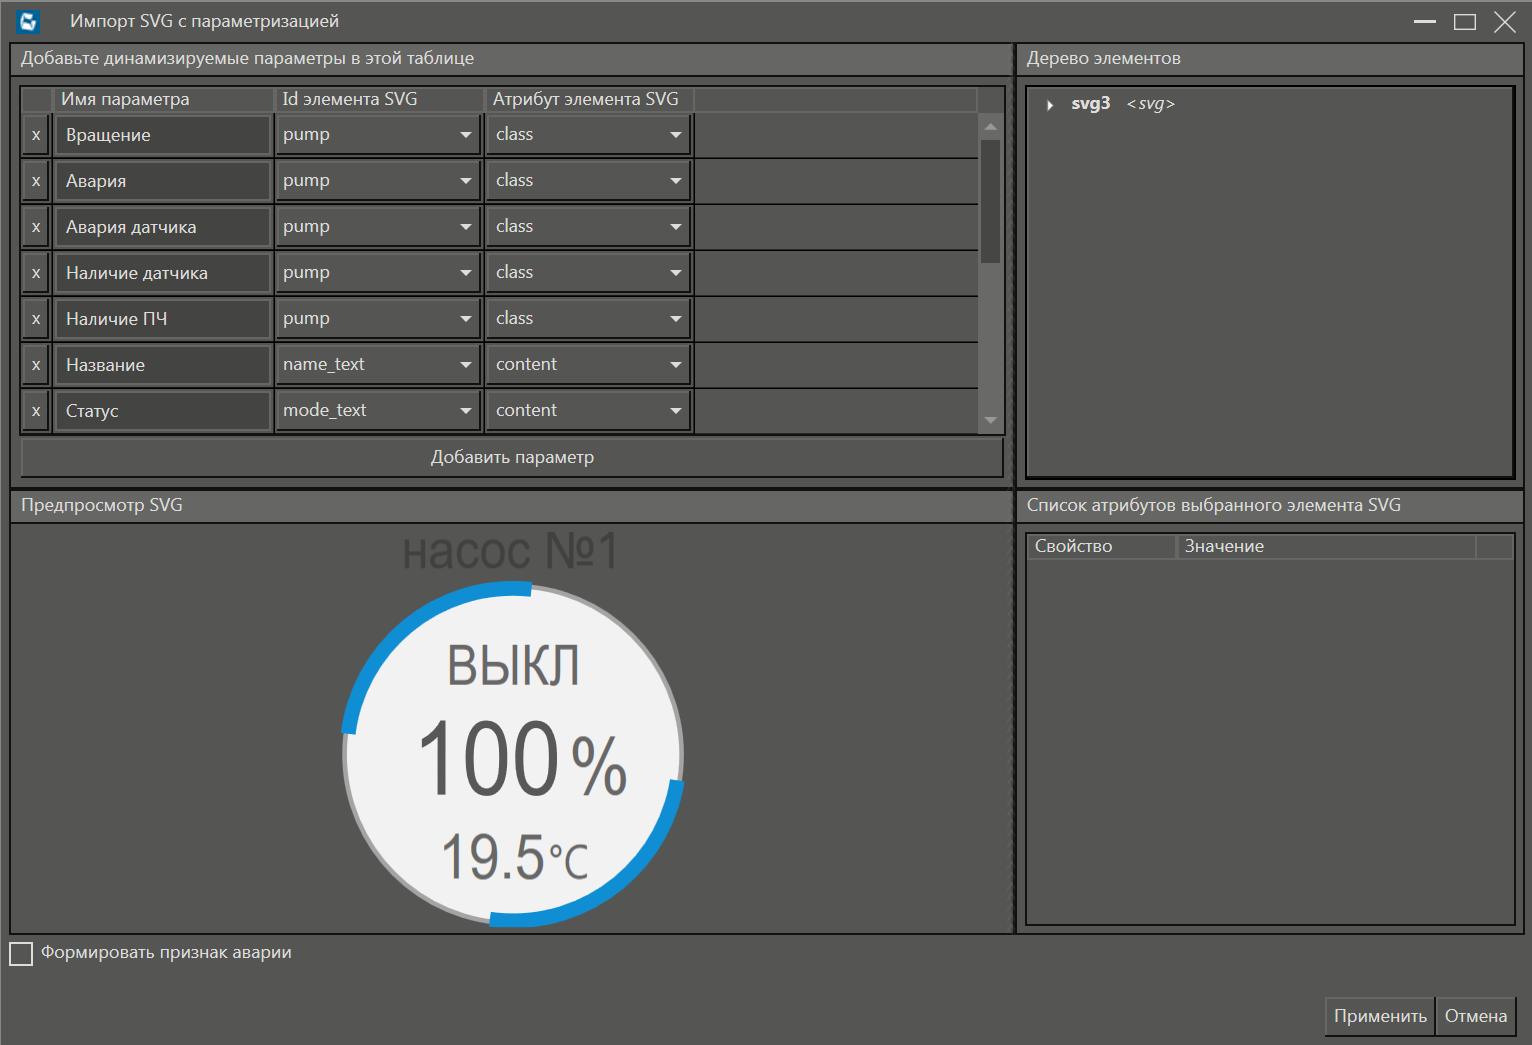1532x1045 pixels.
Task: Expand the svg3 tree node
Action: (1050, 104)
